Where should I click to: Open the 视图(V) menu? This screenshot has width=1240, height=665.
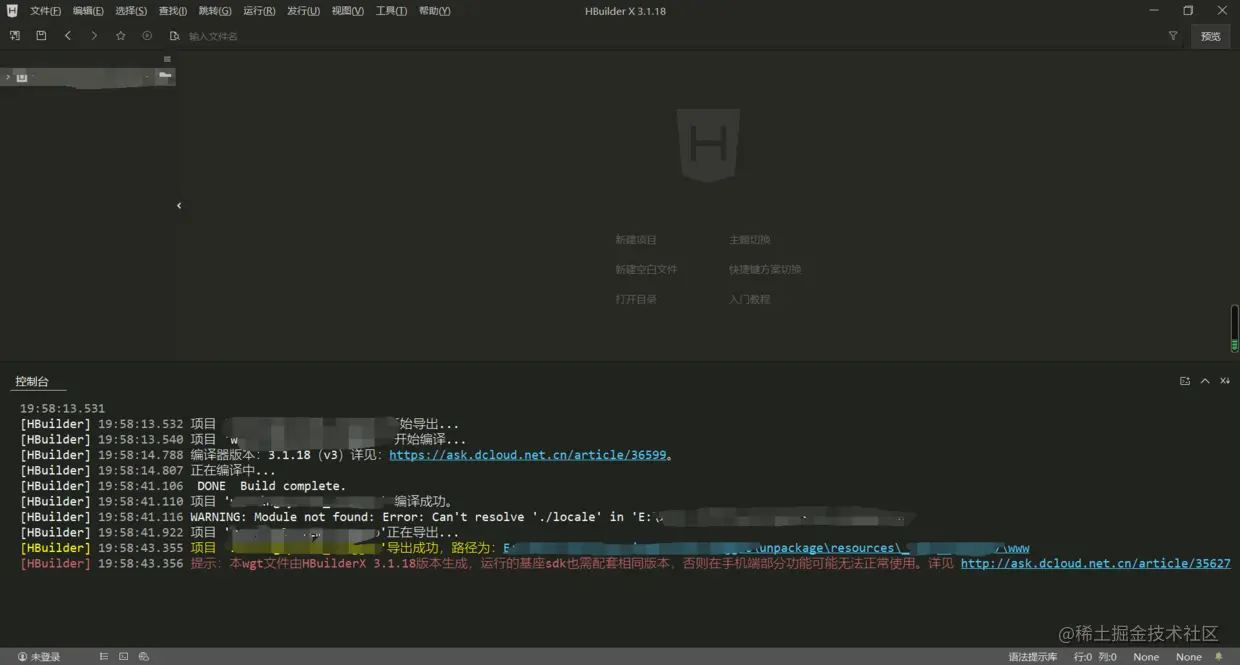tap(348, 11)
